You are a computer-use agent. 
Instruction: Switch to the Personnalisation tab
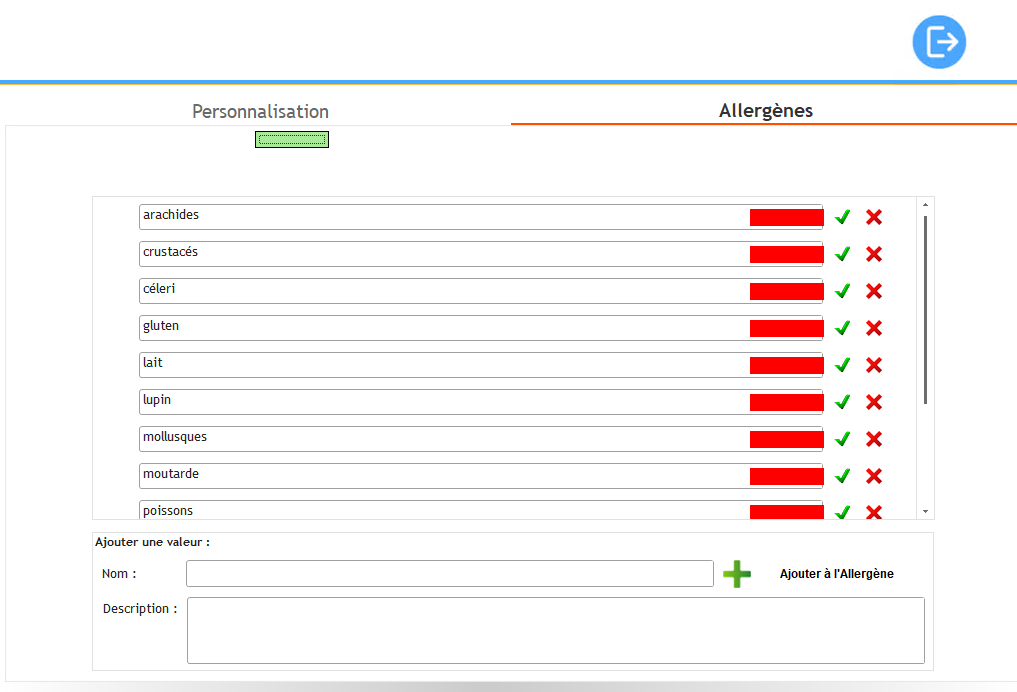[x=260, y=111]
